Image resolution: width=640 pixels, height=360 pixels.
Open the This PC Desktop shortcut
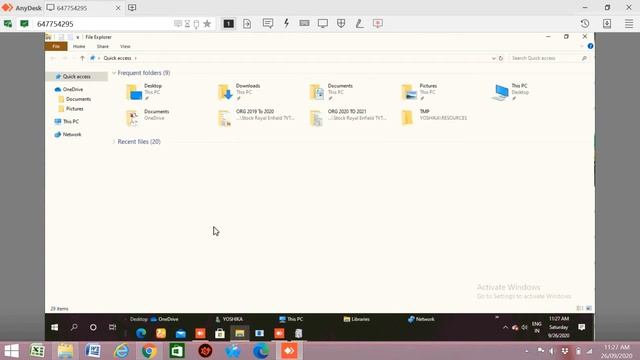click(x=511, y=92)
